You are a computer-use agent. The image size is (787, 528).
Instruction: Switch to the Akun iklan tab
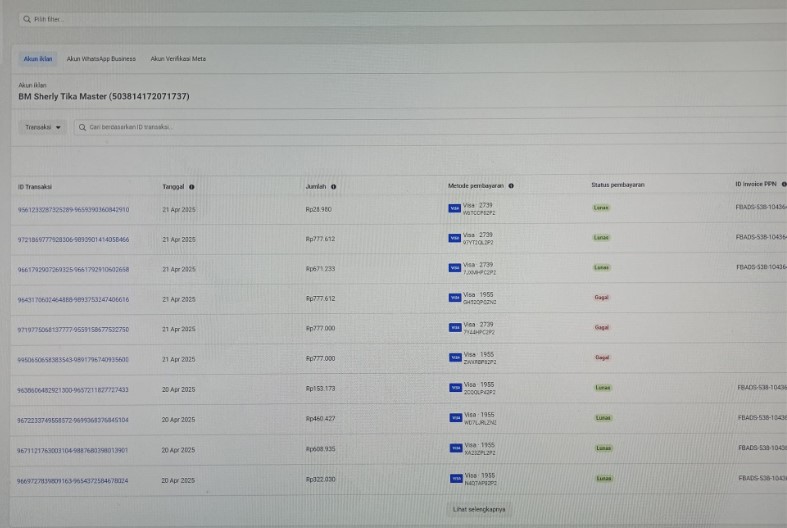[38, 59]
